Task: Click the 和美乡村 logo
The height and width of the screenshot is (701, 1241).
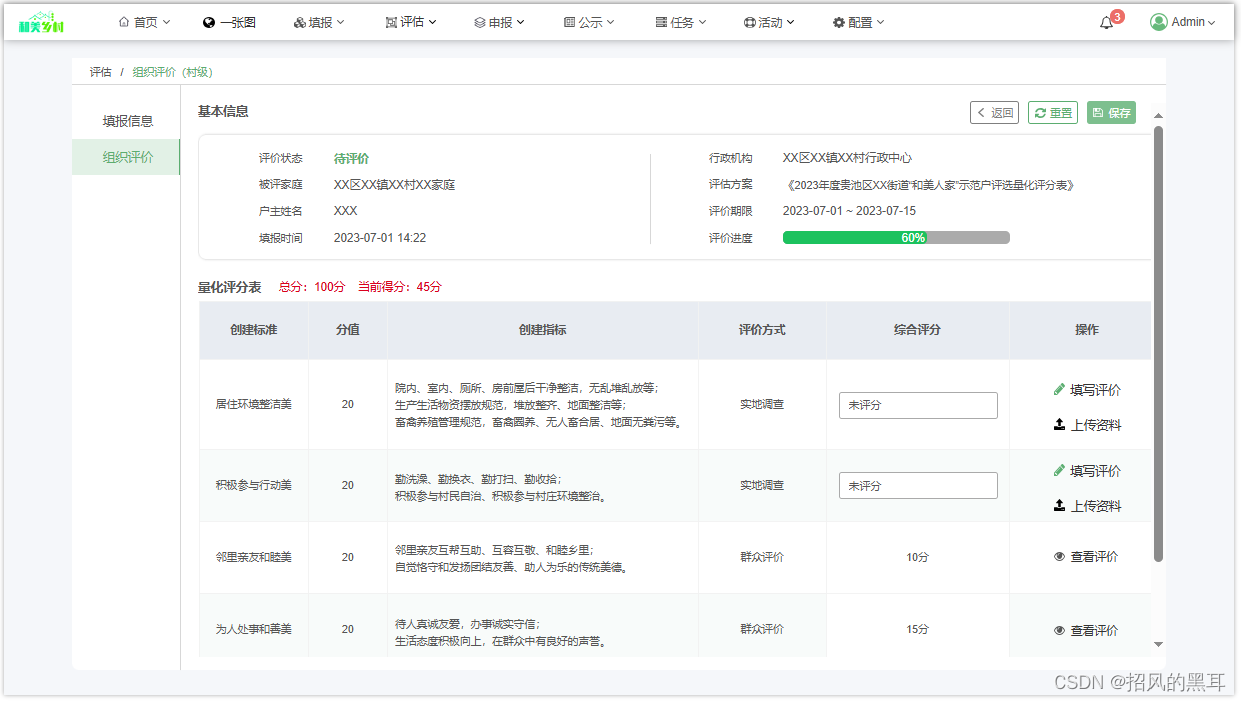Action: pyautogui.click(x=41, y=22)
